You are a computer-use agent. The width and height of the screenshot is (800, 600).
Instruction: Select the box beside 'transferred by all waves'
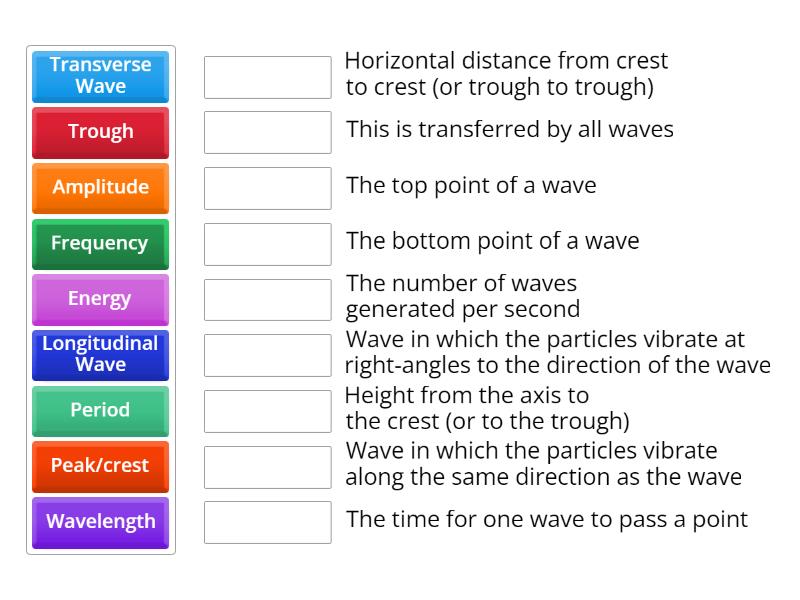pos(267,132)
